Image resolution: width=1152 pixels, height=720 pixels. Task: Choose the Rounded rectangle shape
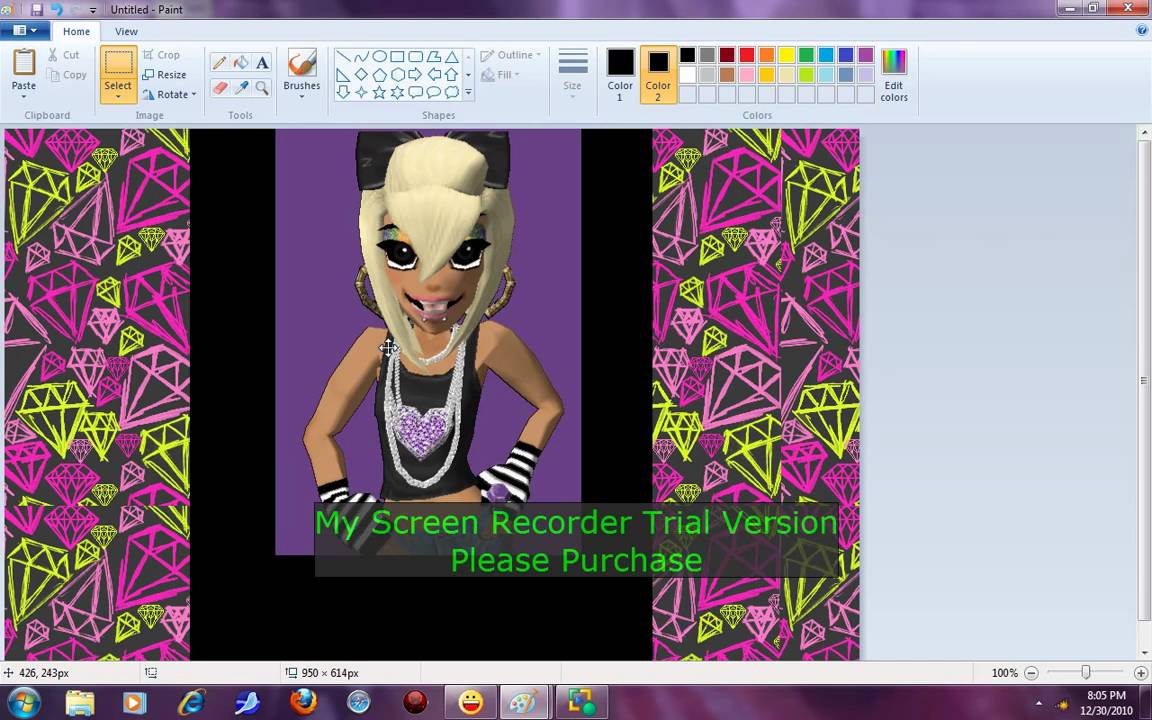point(415,57)
